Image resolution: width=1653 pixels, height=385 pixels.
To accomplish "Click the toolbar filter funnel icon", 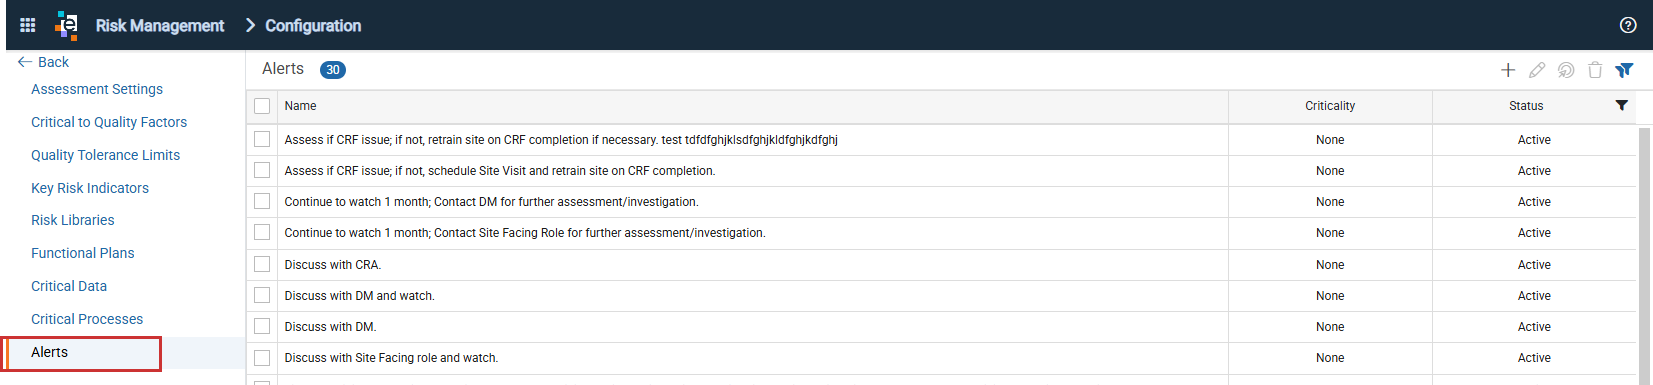I will pos(1624,70).
